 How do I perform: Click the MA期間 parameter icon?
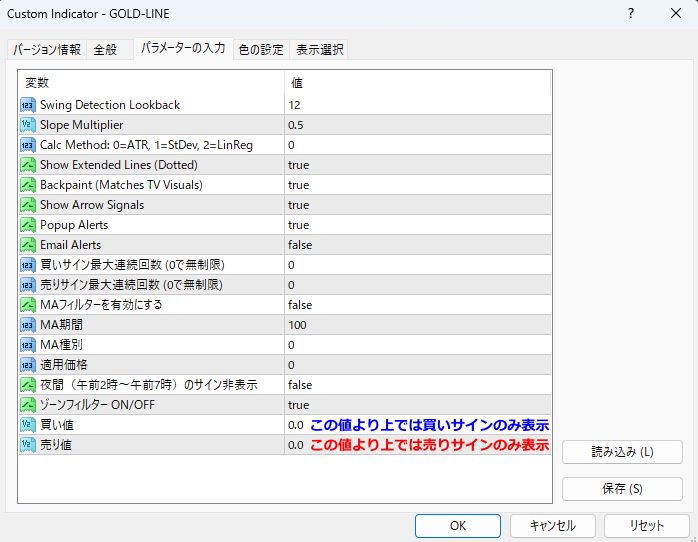(28, 325)
